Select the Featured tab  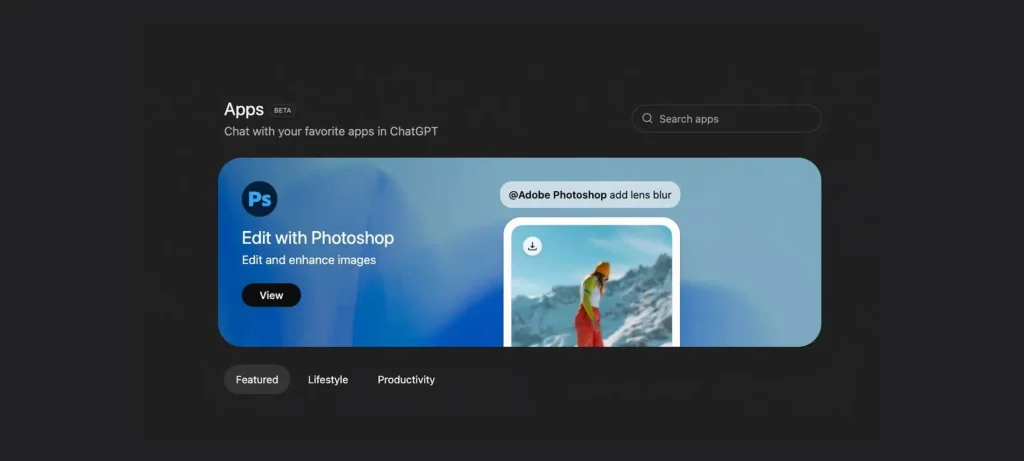(257, 380)
